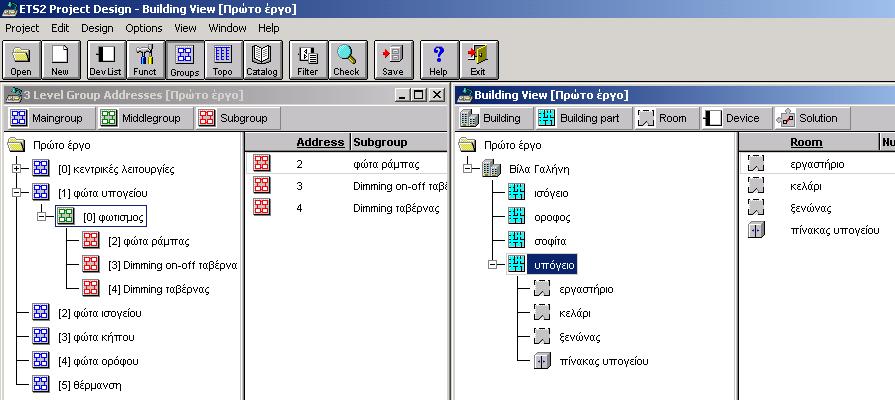Open the Options menu

144,28
